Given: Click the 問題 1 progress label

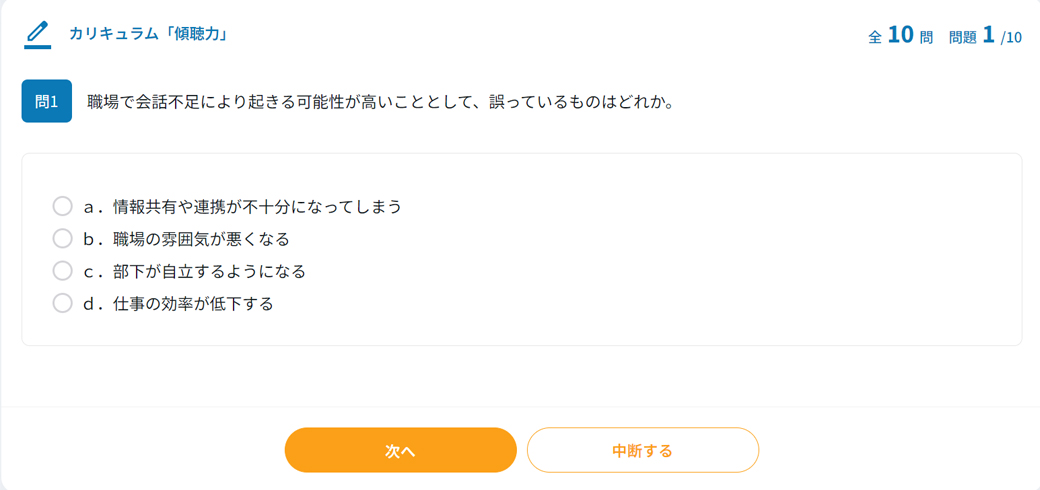Looking at the screenshot, I should tap(972, 36).
